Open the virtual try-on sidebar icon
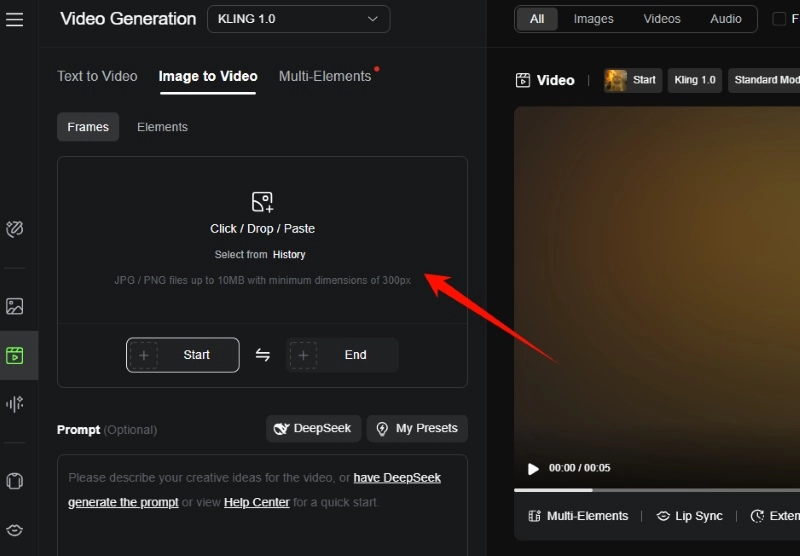 [14, 481]
